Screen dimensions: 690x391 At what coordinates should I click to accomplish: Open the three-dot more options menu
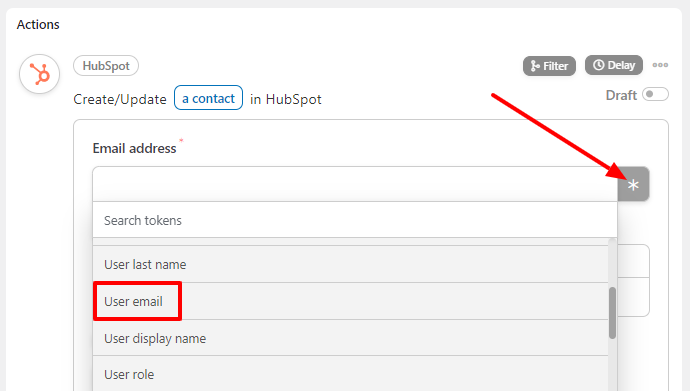660,65
